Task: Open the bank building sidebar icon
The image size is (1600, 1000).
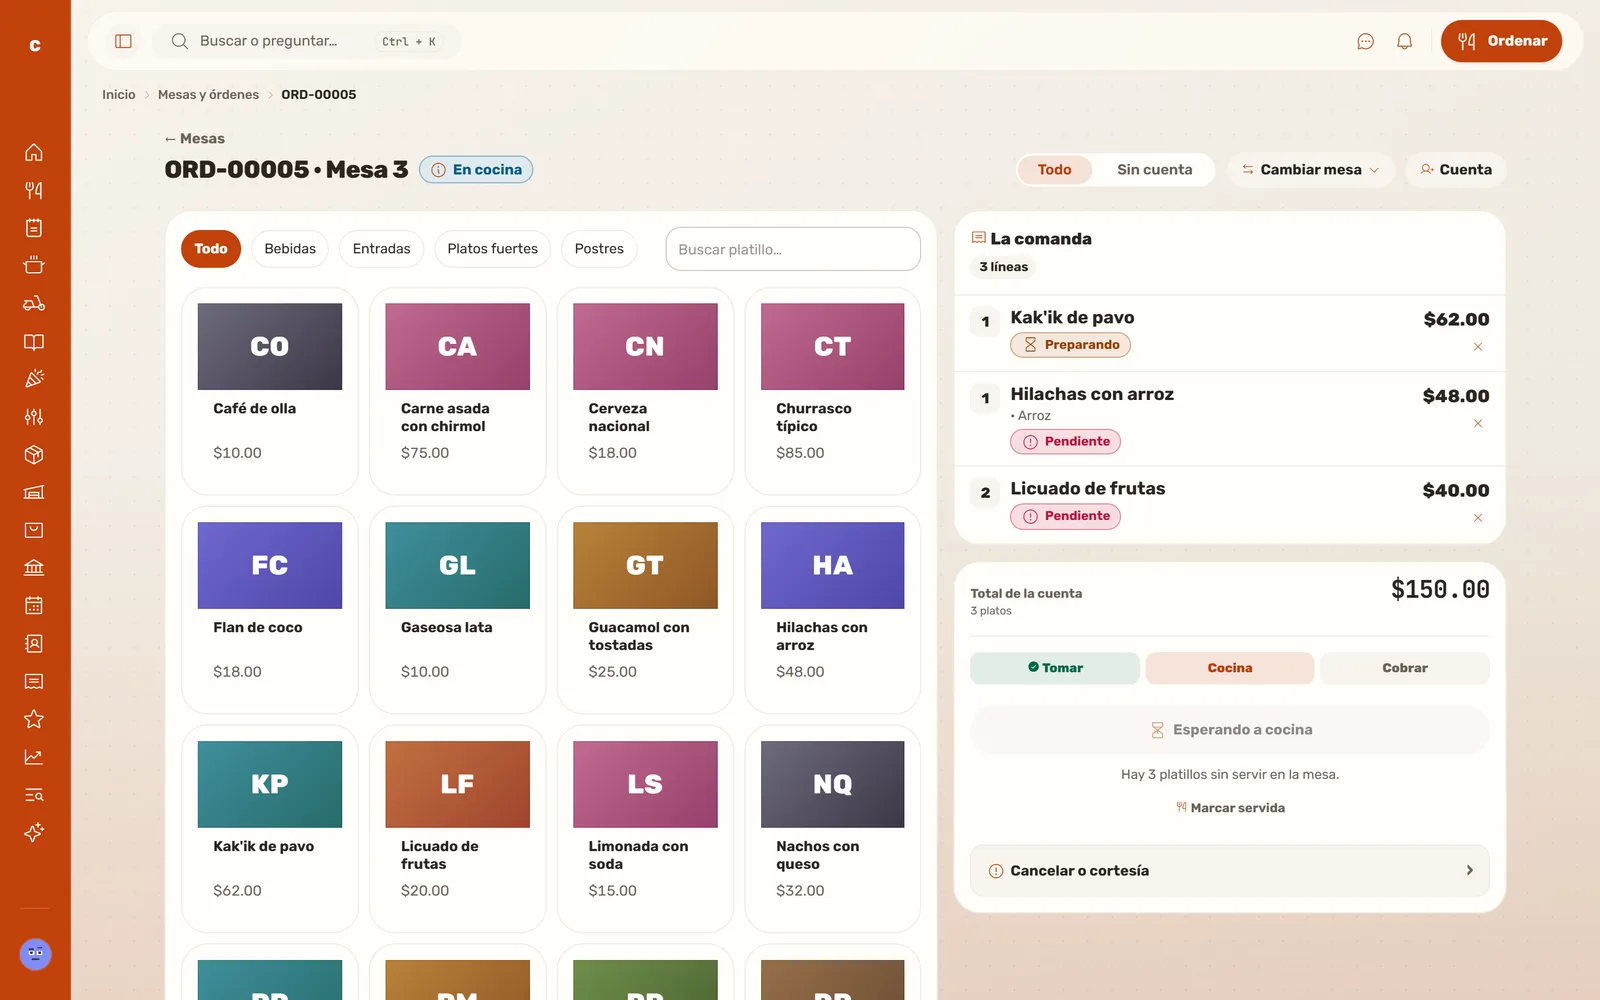Action: coord(34,568)
